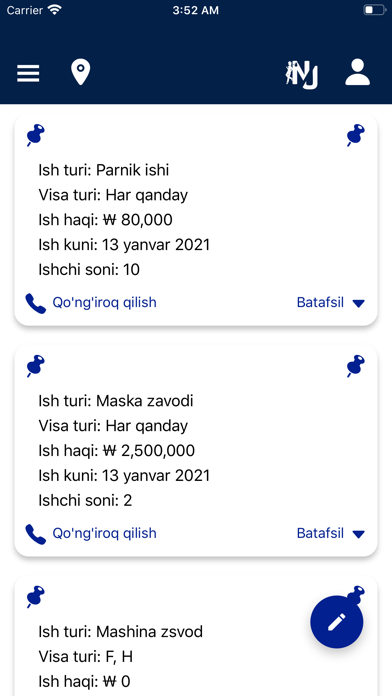Open the user profile icon

[x=357, y=72]
